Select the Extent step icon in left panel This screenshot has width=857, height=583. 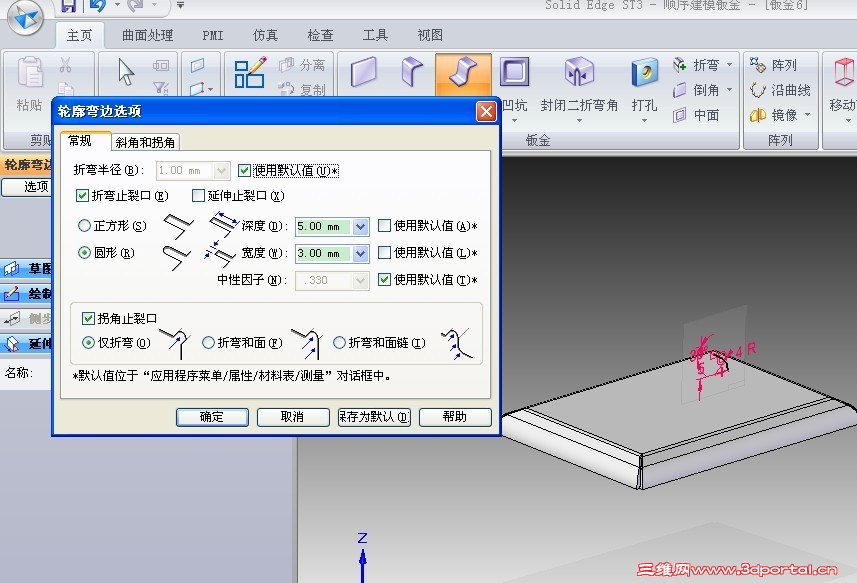[11, 343]
